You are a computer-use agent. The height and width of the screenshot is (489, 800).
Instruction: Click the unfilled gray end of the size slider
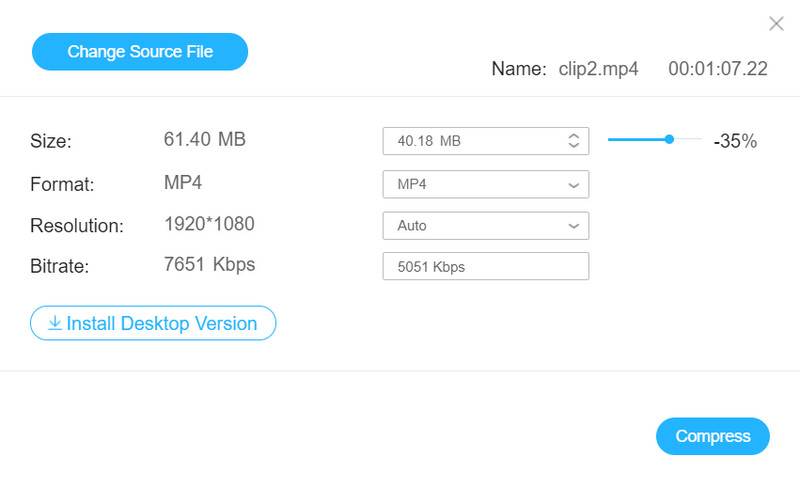[x=688, y=140]
